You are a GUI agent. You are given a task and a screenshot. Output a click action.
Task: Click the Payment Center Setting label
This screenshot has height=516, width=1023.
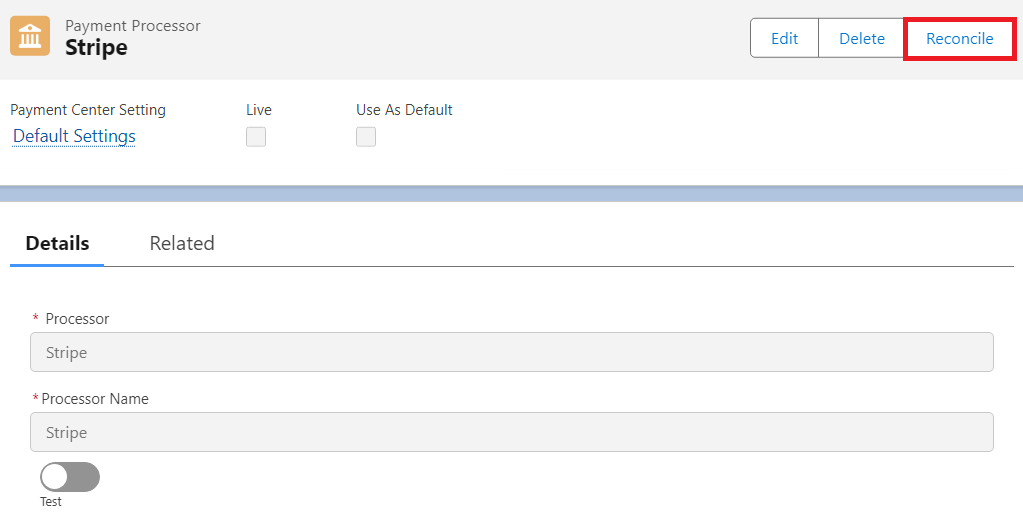(88, 110)
